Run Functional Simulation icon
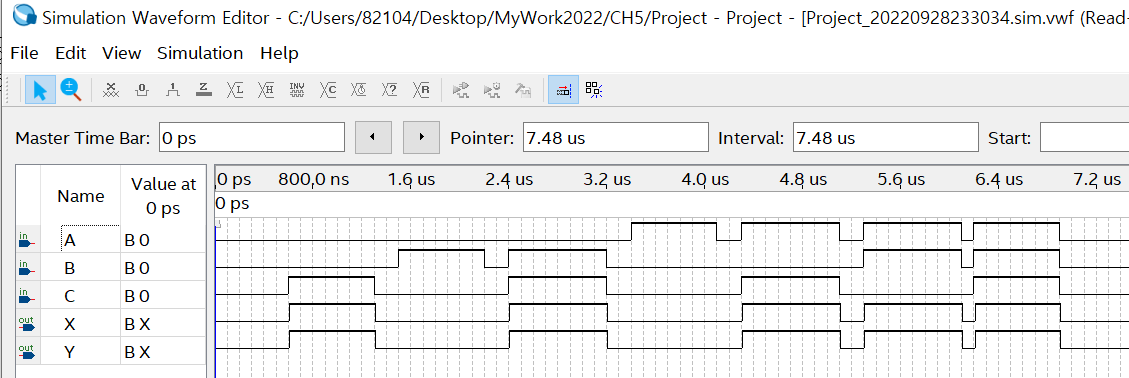 tap(461, 90)
